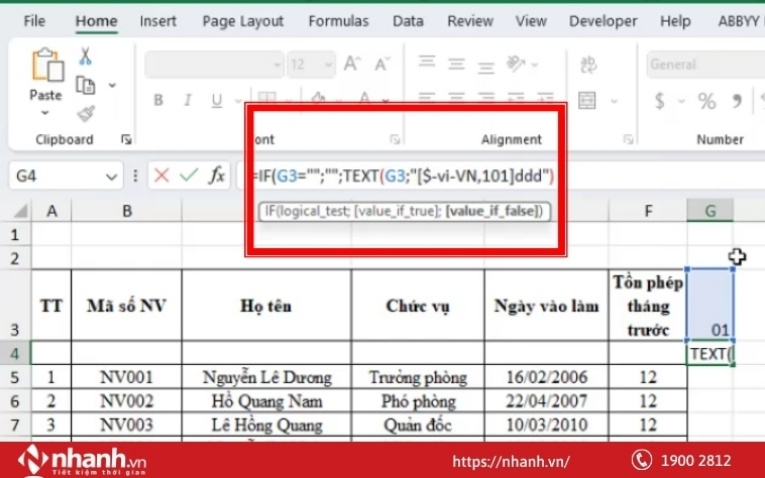Click the Bottom Align icon
Screen dimensions: 765x478
(486, 67)
